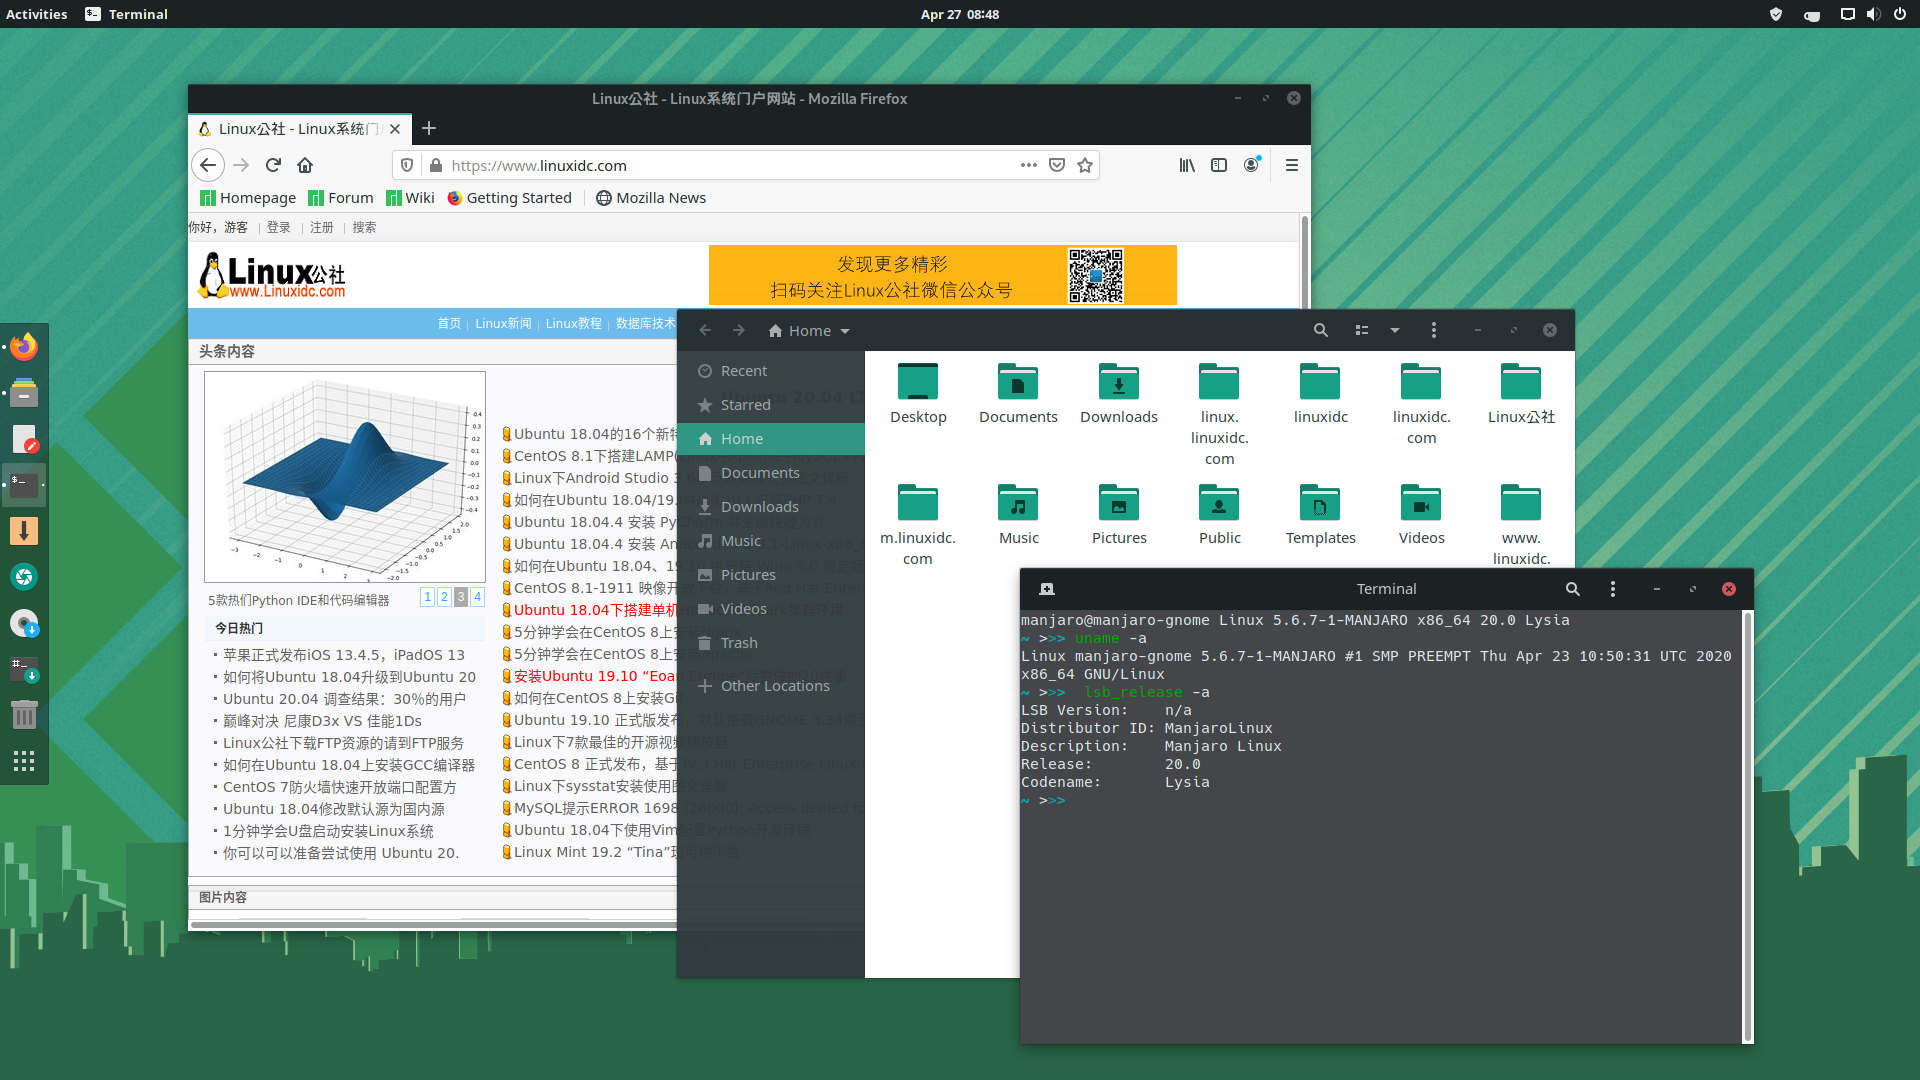This screenshot has height=1080, width=1920.
Task: Select Recent in Files sidebar
Action: [770, 371]
